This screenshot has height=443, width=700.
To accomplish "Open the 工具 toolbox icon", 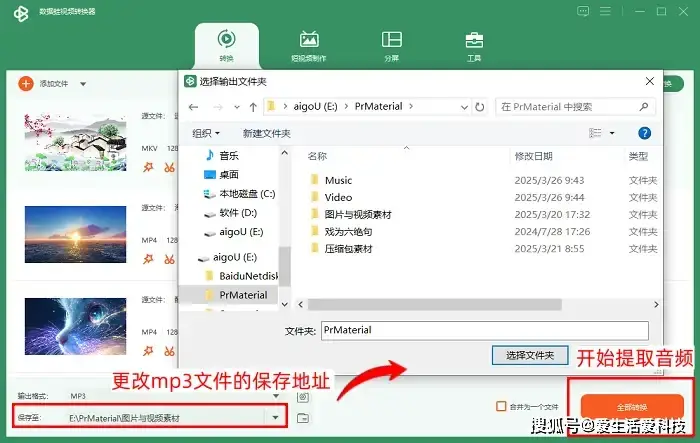I will tap(474, 45).
